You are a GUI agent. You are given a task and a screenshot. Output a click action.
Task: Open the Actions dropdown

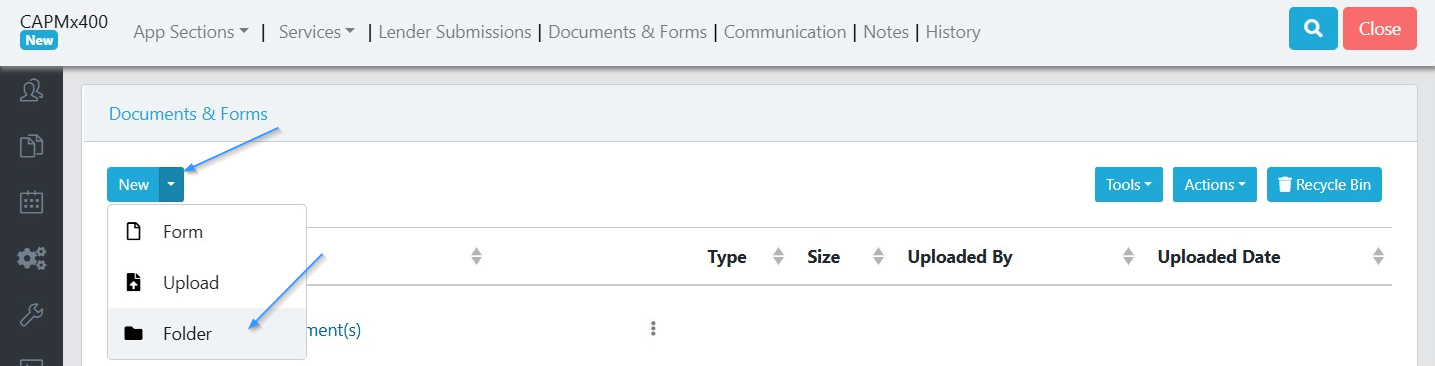[x=1215, y=184]
